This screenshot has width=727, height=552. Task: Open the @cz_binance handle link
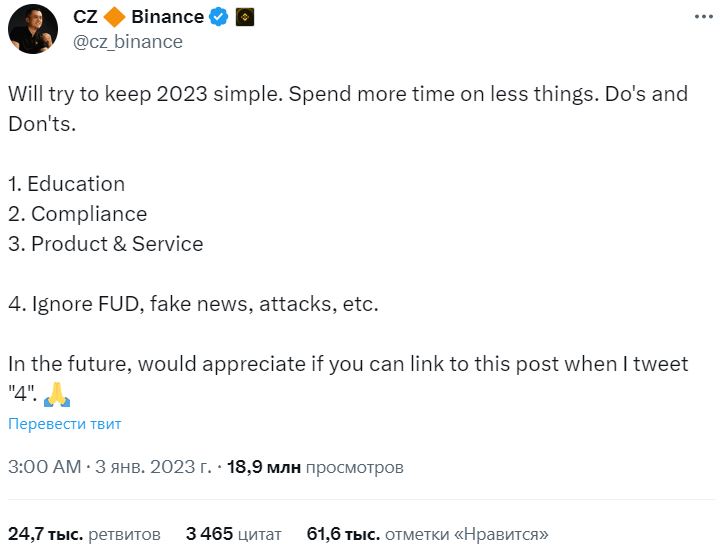(x=128, y=42)
